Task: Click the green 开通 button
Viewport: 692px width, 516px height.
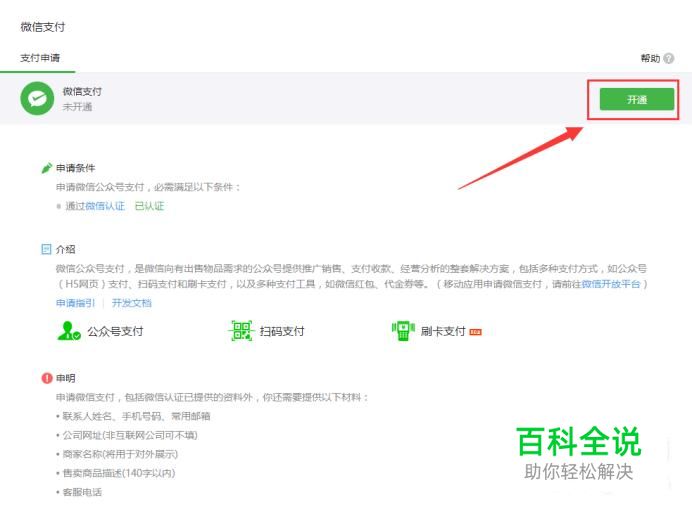Action: tap(636, 99)
